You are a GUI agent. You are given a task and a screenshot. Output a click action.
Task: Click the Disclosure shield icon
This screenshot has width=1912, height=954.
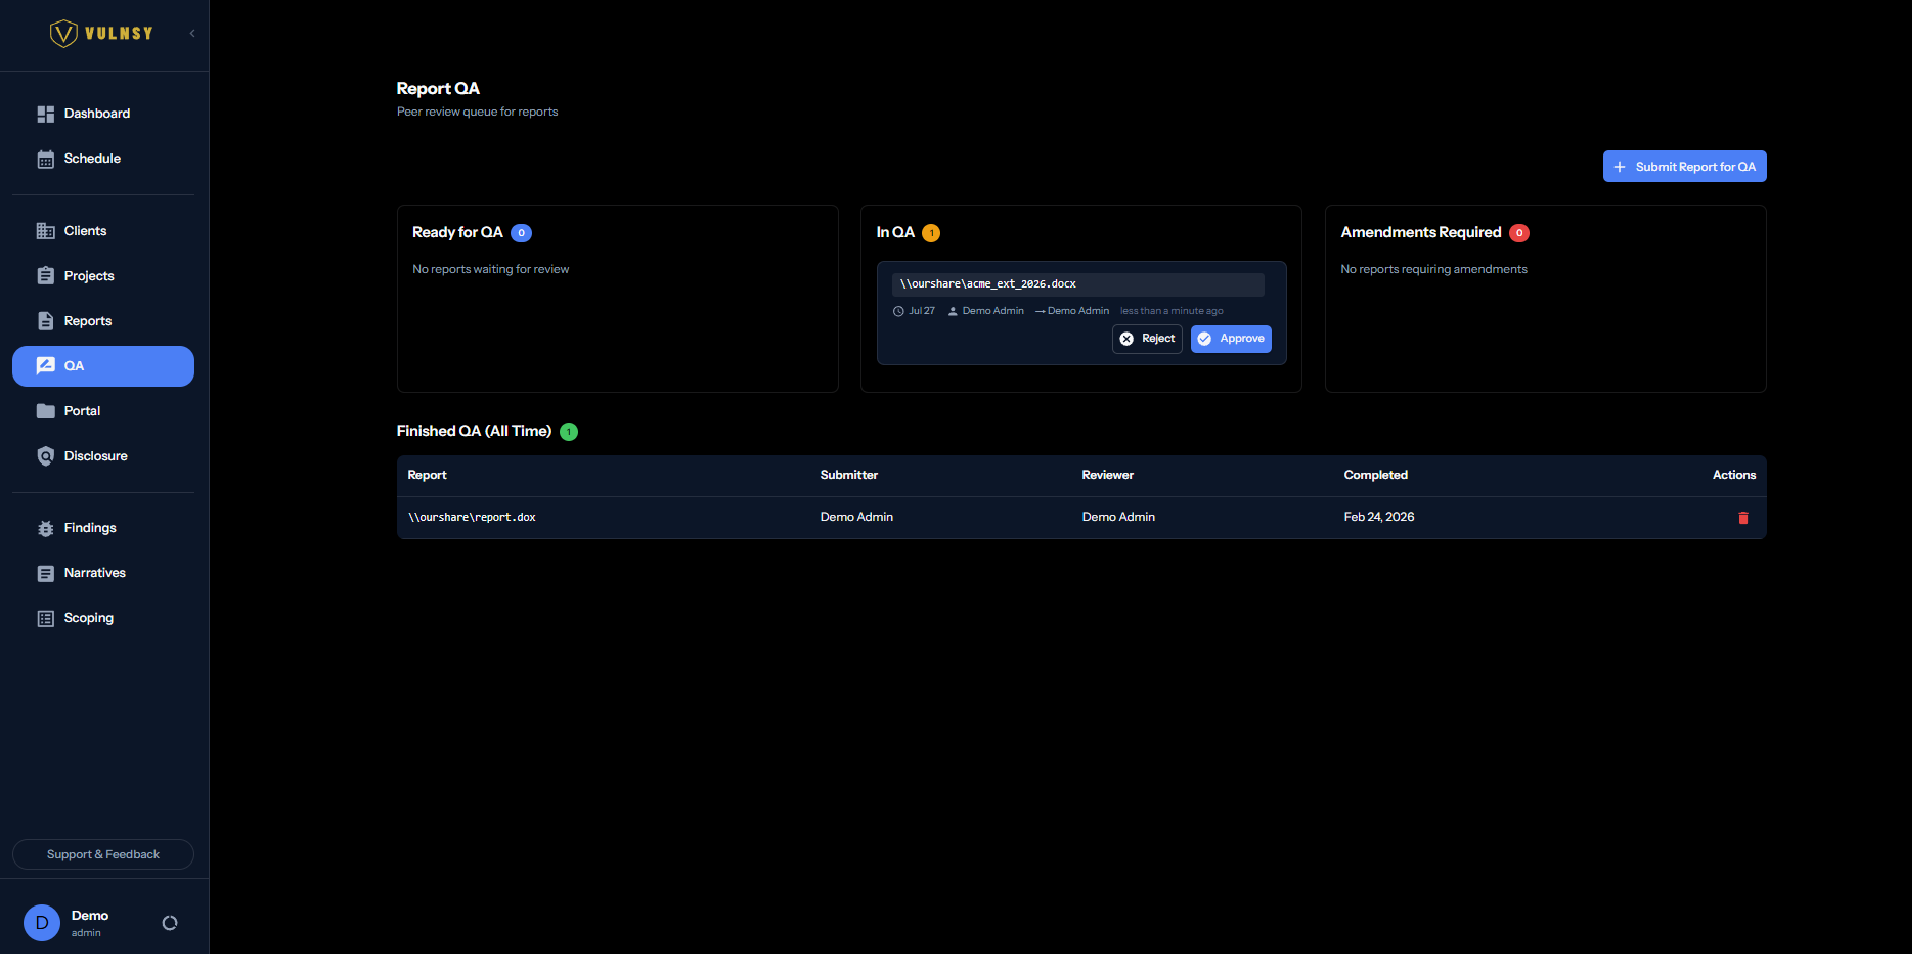click(46, 456)
